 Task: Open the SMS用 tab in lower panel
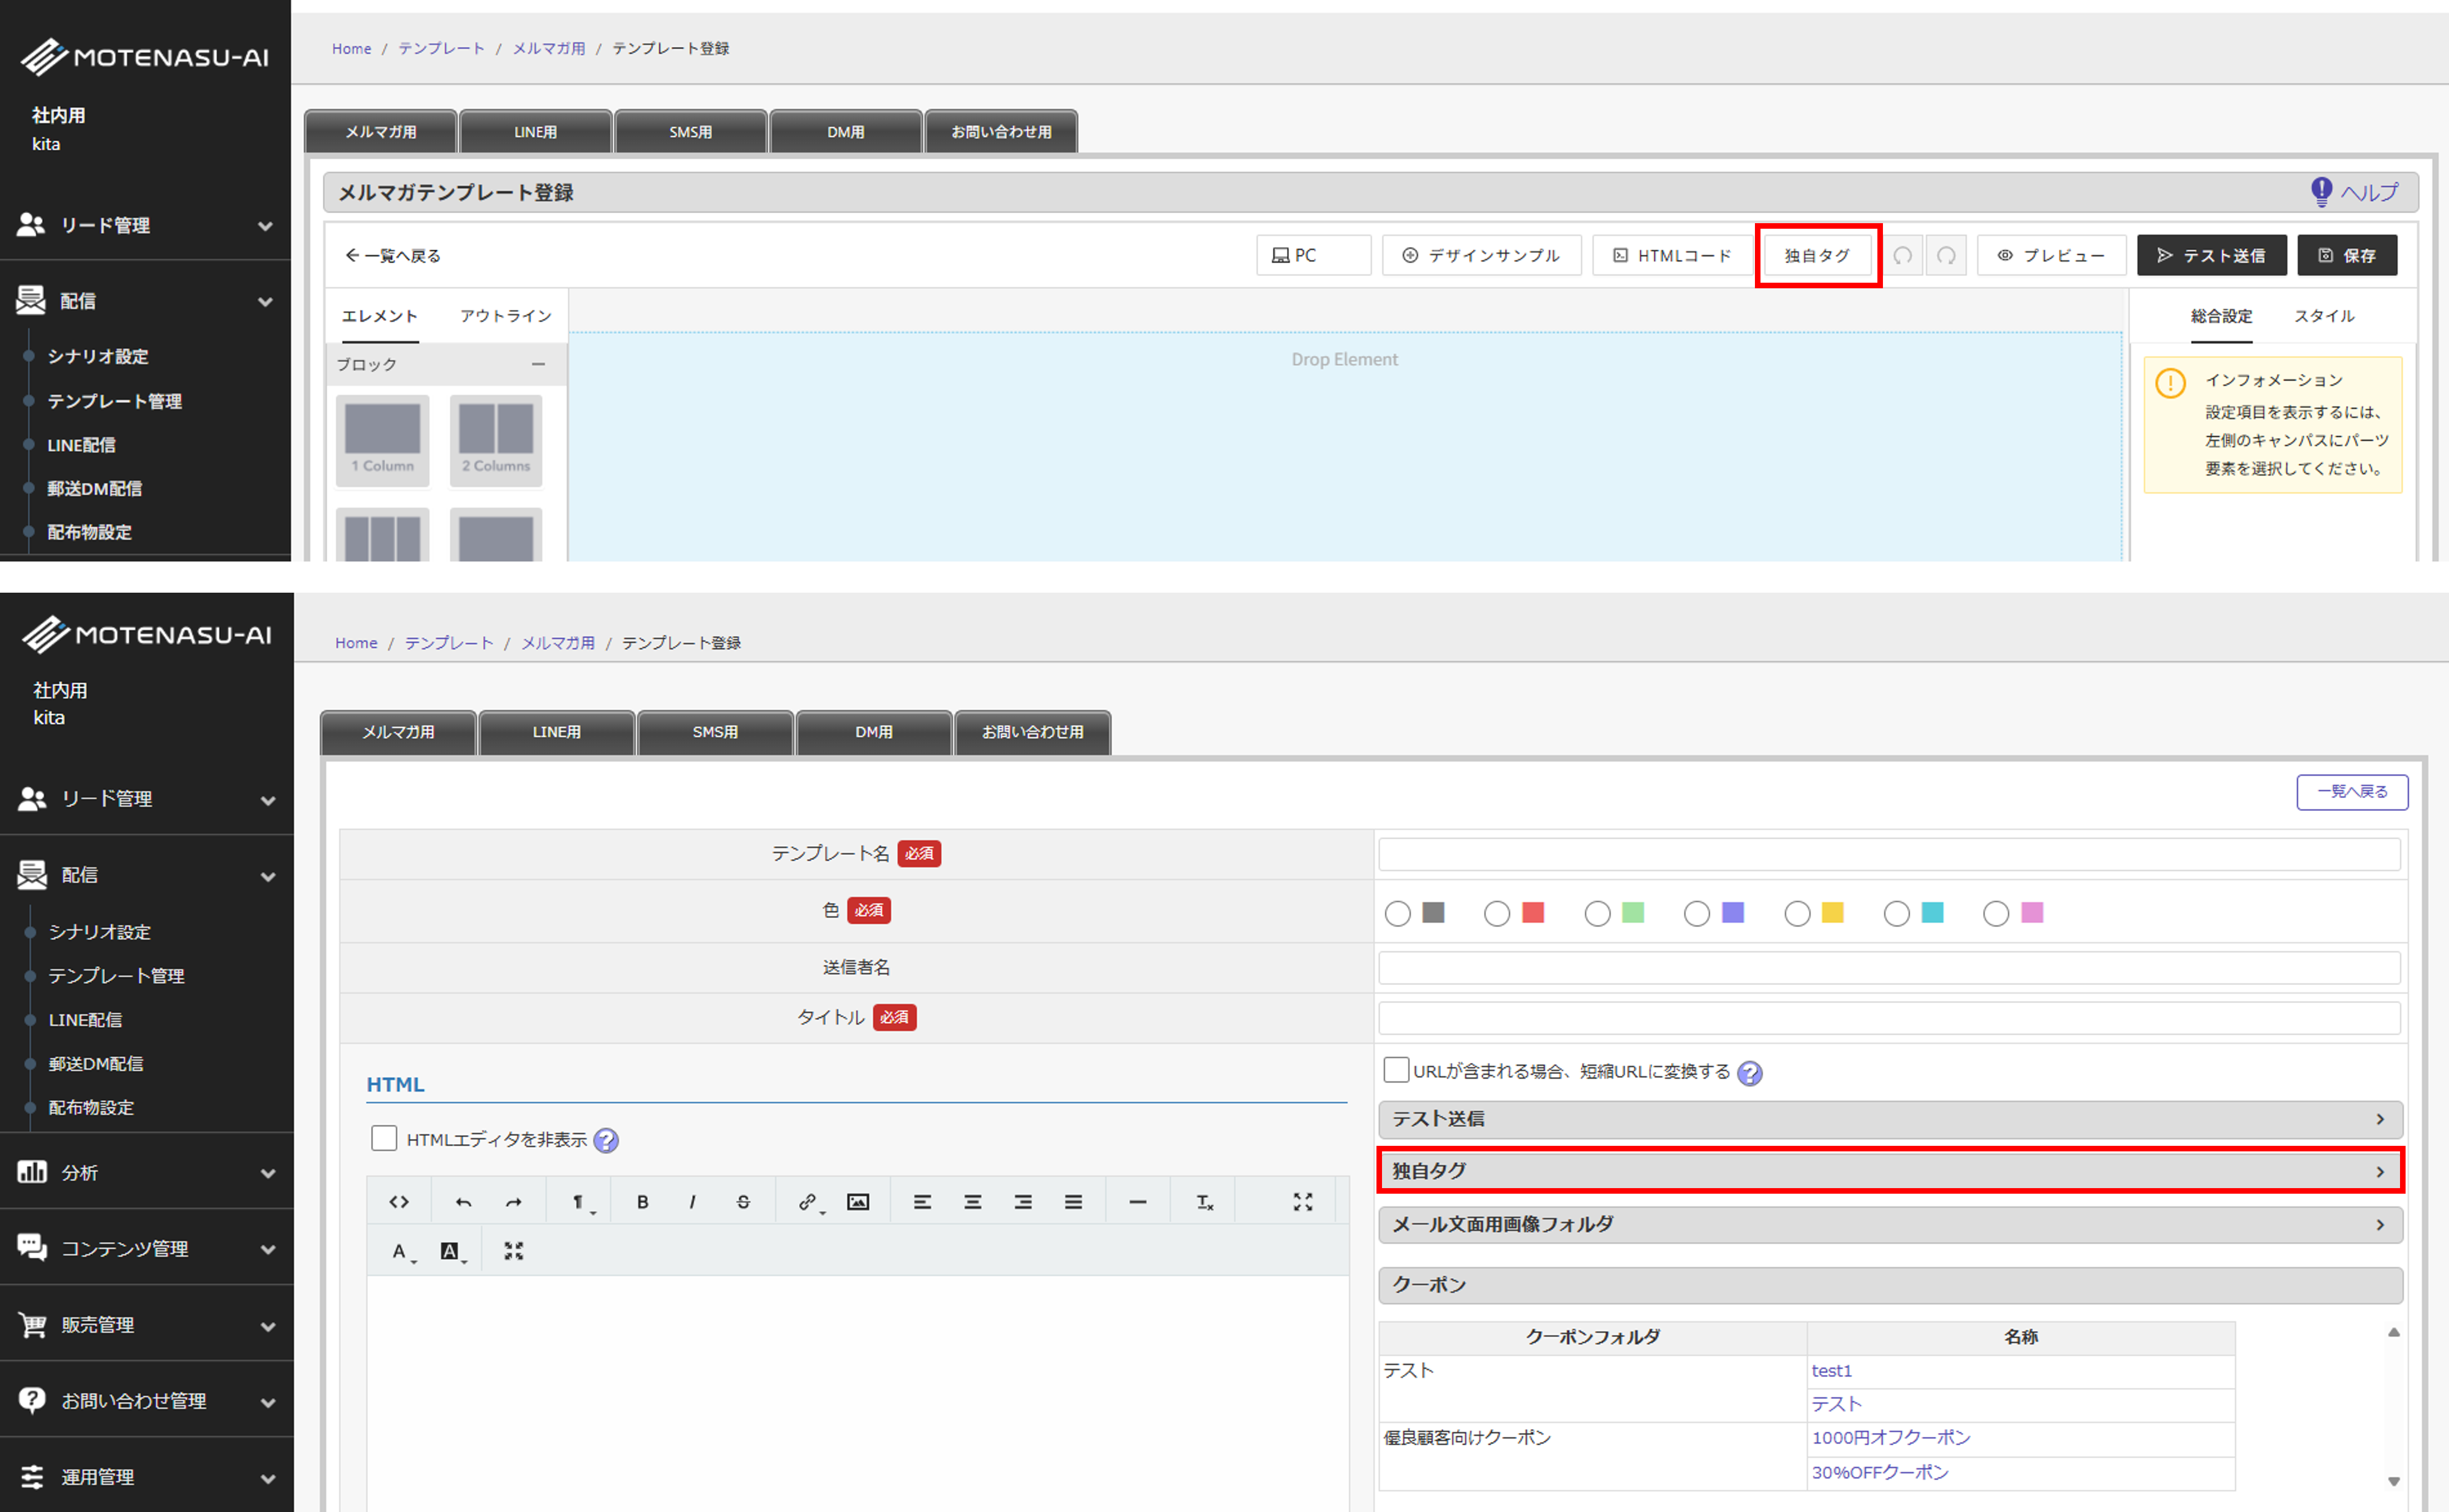coord(715,732)
